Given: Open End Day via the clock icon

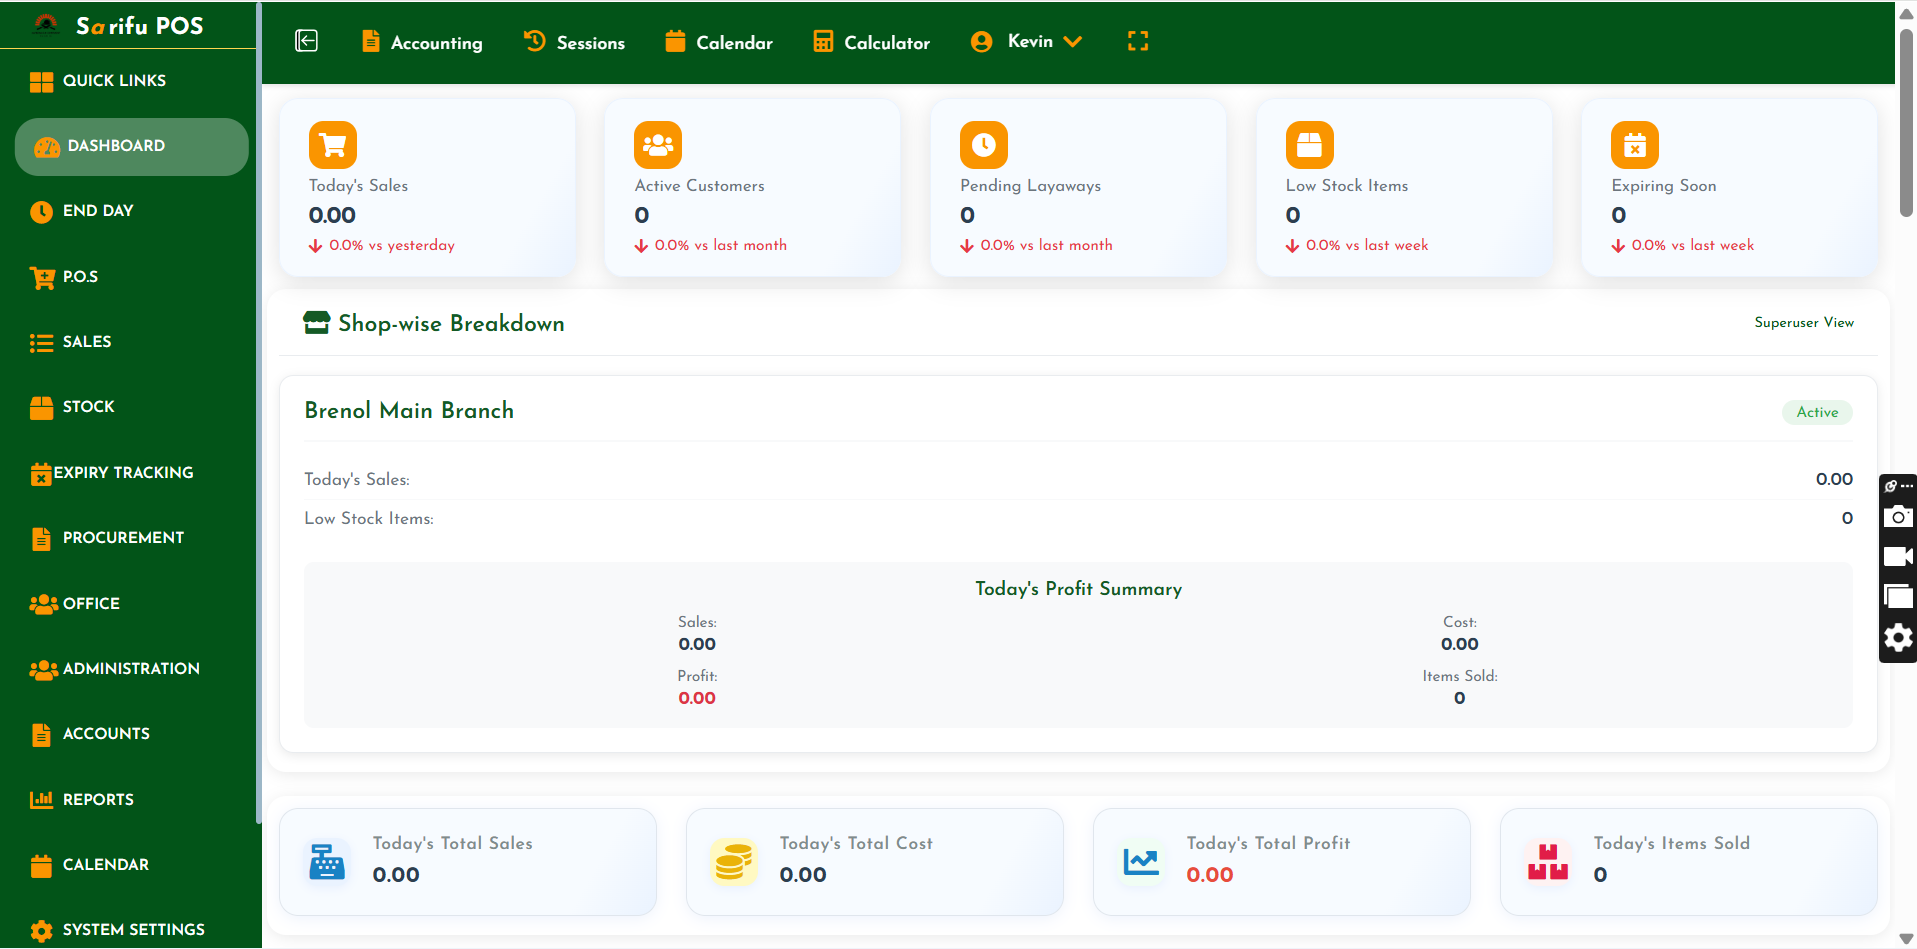Looking at the screenshot, I should click(x=41, y=211).
